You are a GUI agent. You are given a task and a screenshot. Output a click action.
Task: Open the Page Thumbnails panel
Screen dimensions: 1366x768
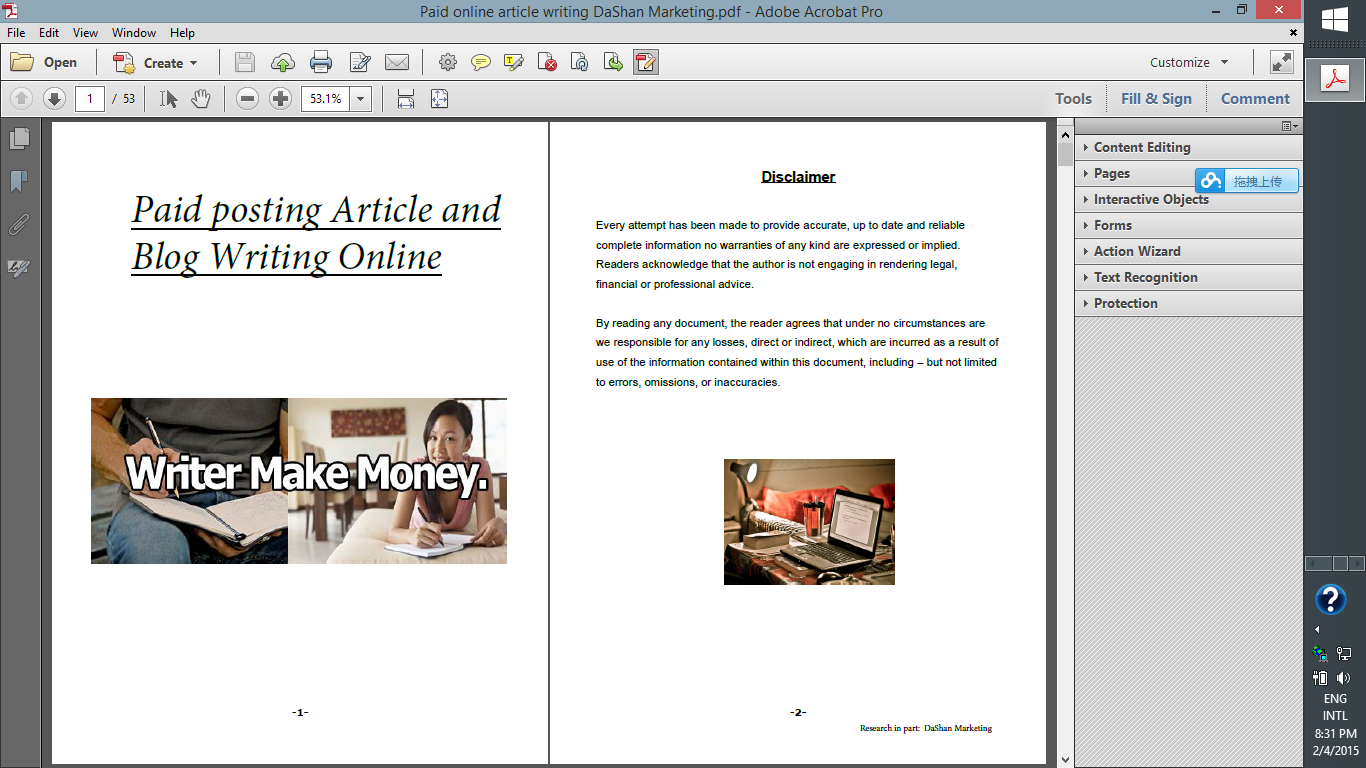[19, 138]
